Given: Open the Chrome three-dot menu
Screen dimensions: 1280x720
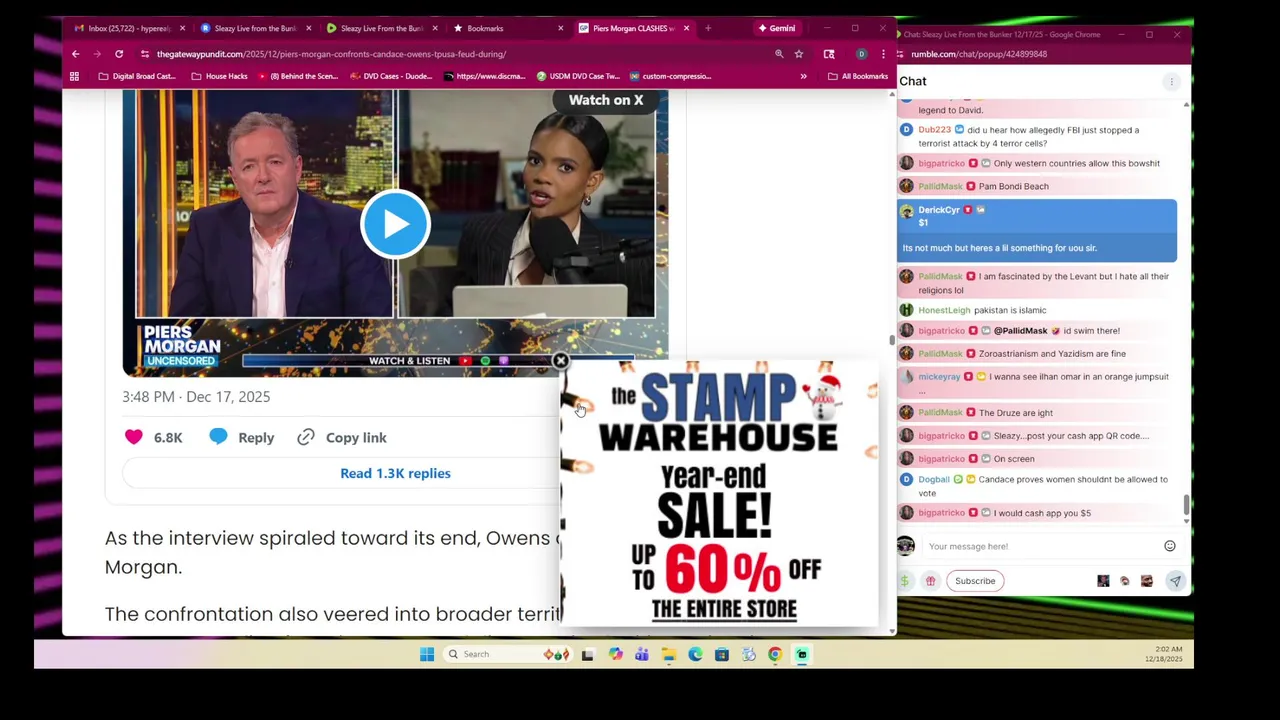Looking at the screenshot, I should click(882, 54).
